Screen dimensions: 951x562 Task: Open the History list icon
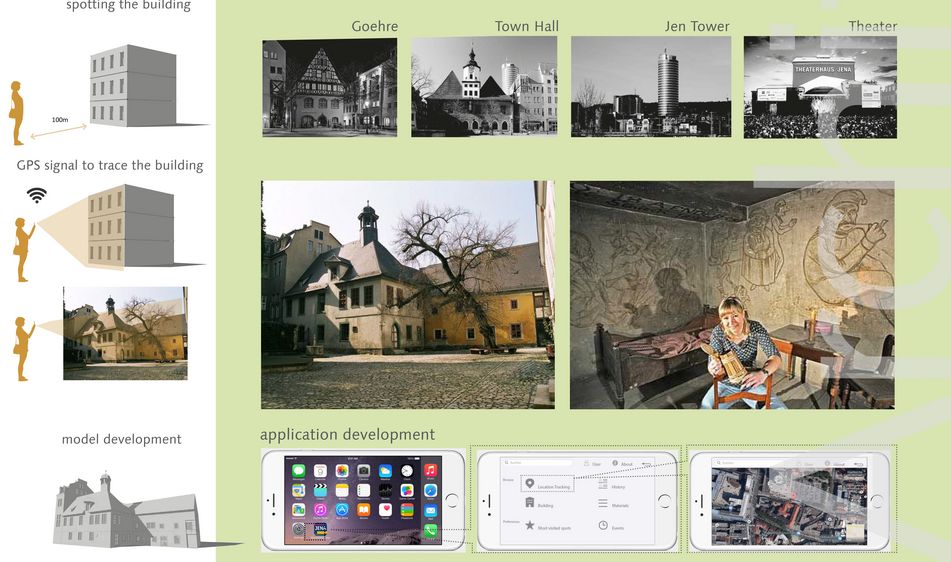(x=603, y=485)
